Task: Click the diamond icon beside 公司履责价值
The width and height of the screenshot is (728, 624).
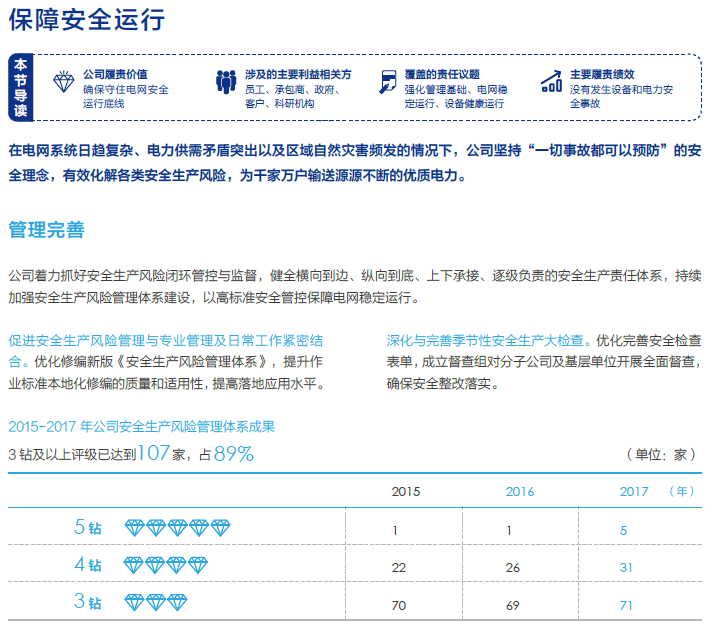Action: click(x=63, y=82)
